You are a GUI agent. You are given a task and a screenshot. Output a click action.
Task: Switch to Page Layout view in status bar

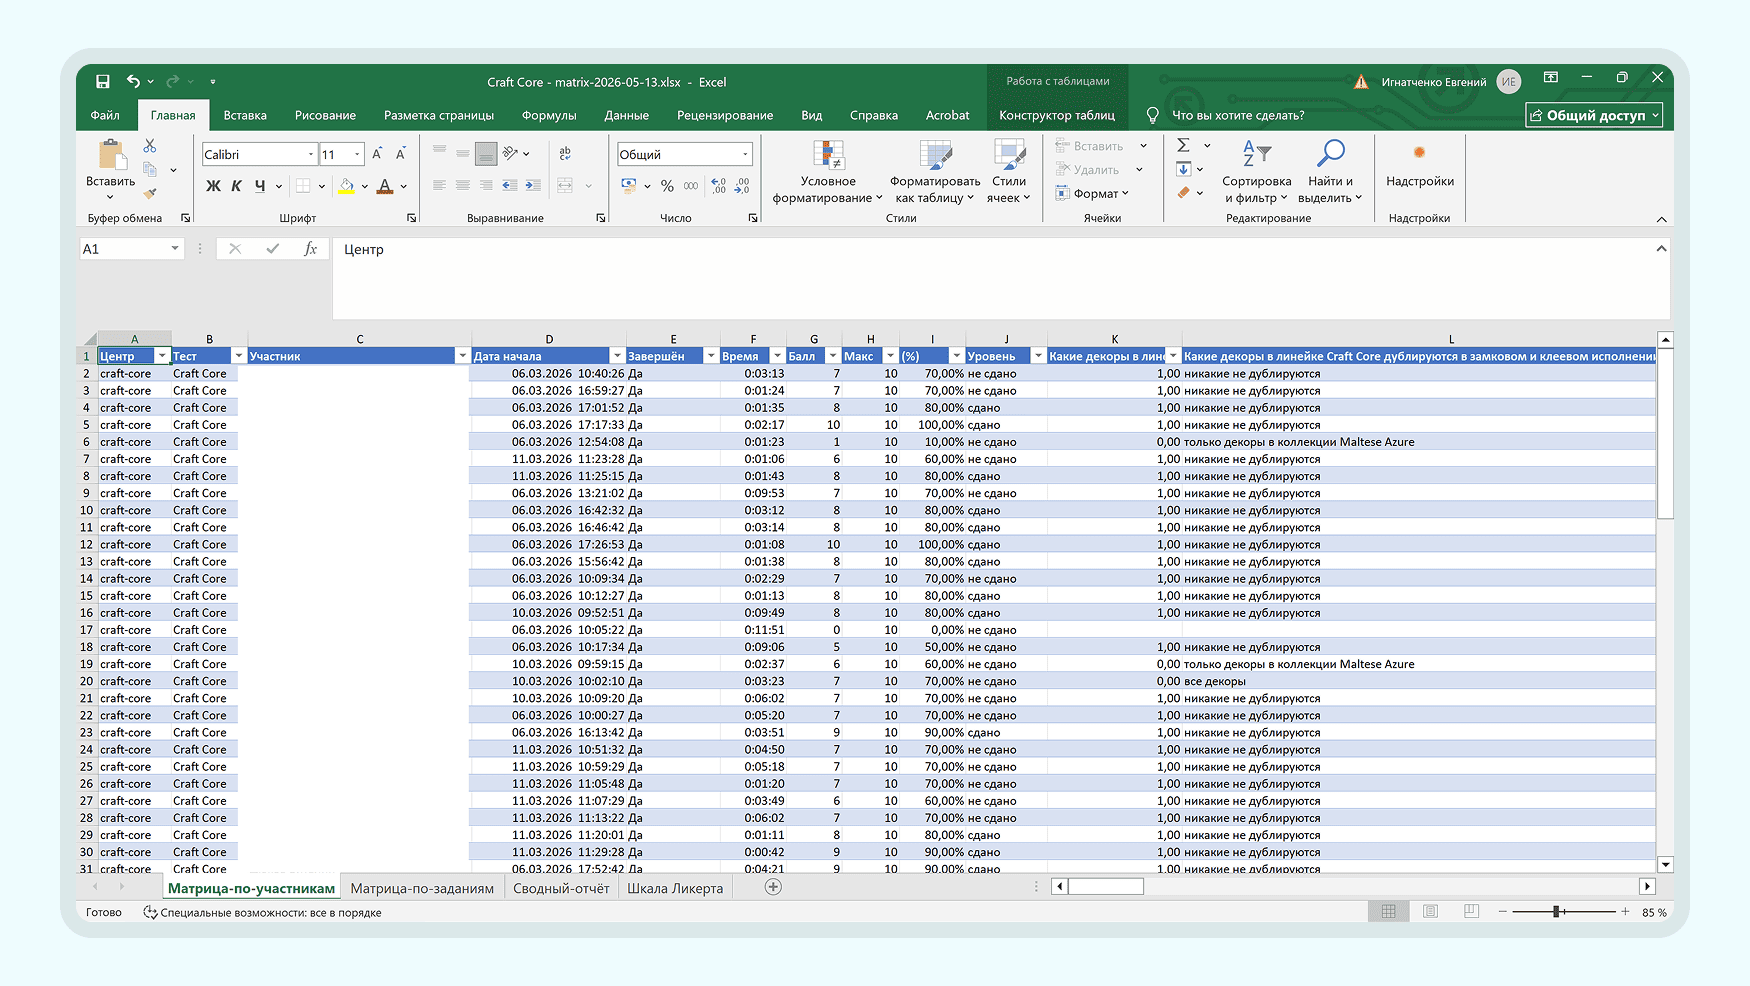point(1430,912)
